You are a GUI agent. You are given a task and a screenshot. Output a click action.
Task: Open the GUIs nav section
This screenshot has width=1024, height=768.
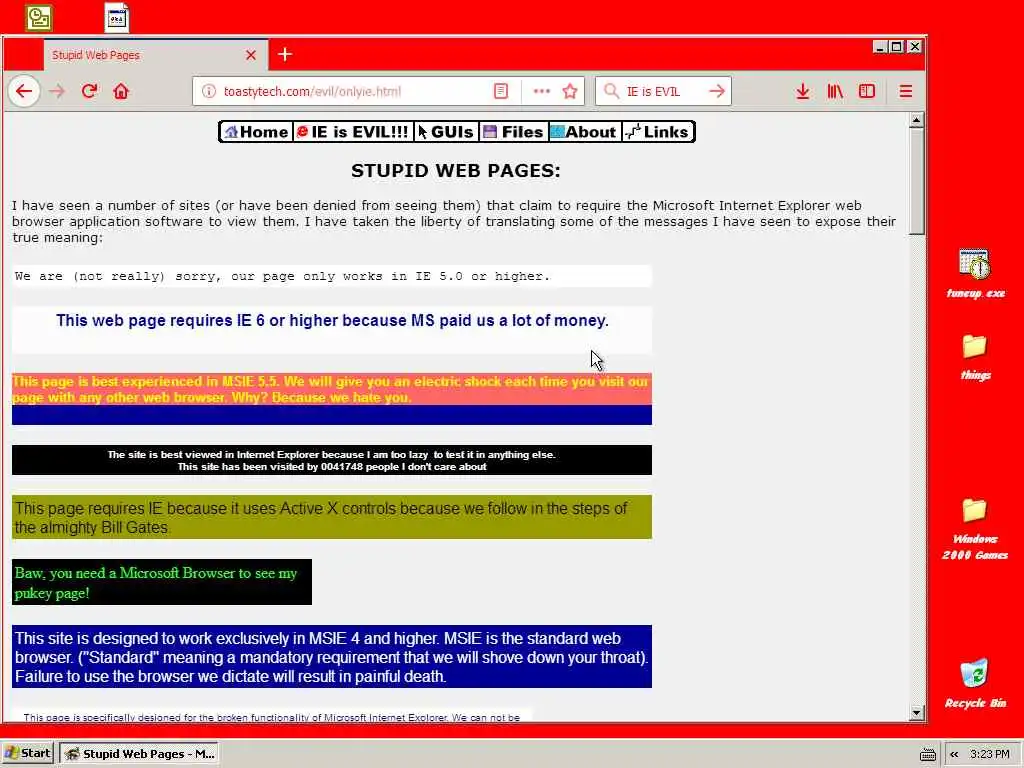click(446, 132)
